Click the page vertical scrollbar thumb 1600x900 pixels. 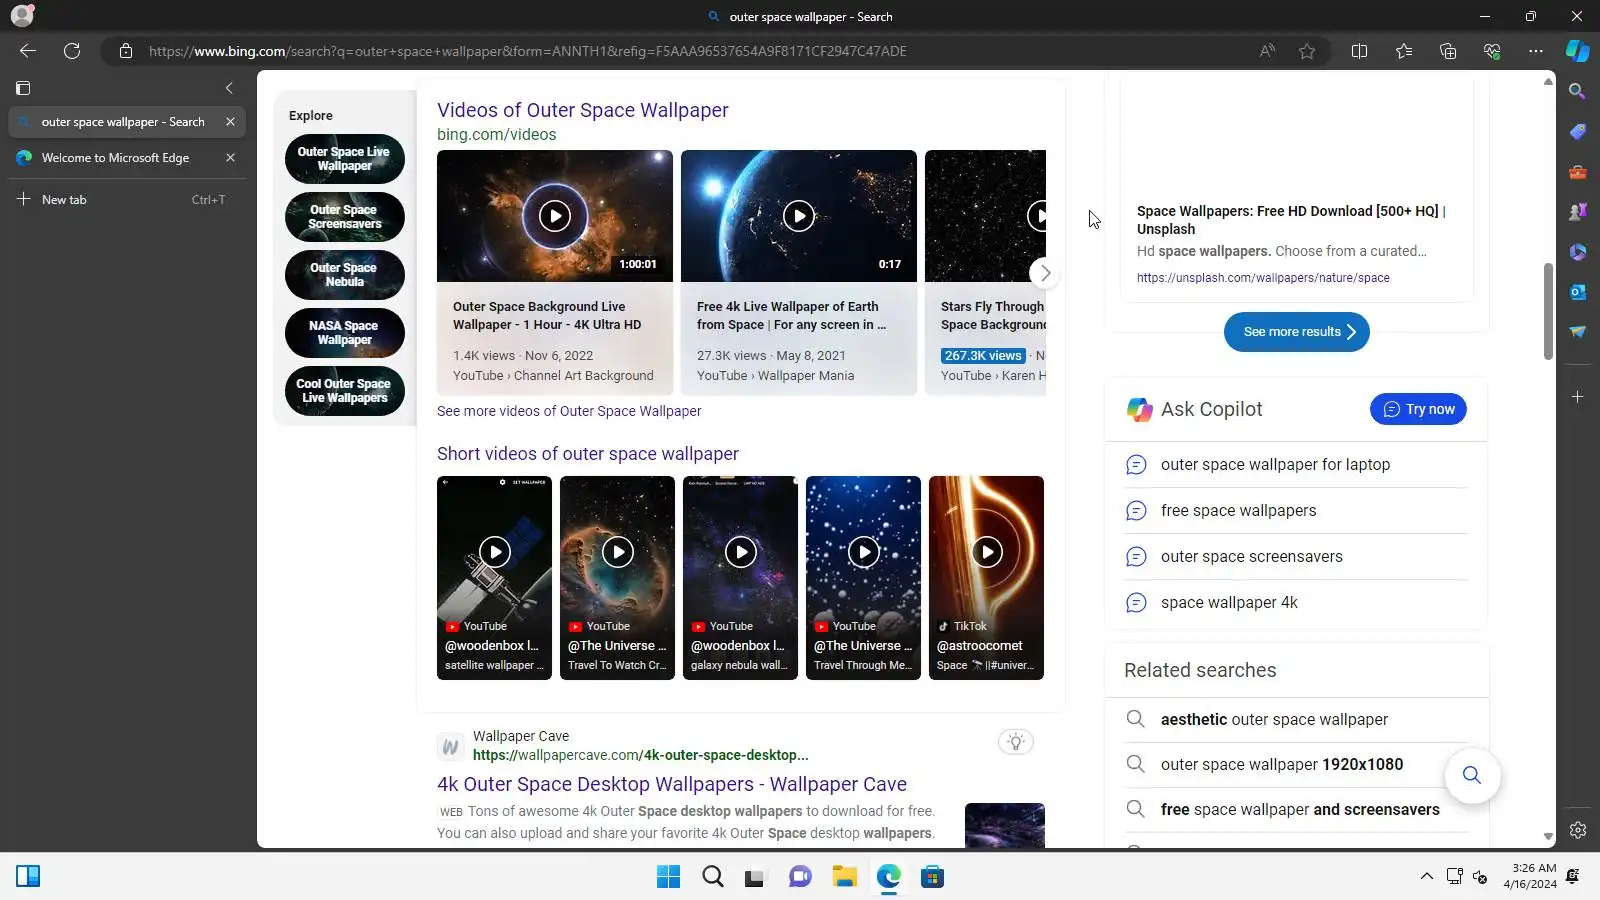pos(1548,312)
